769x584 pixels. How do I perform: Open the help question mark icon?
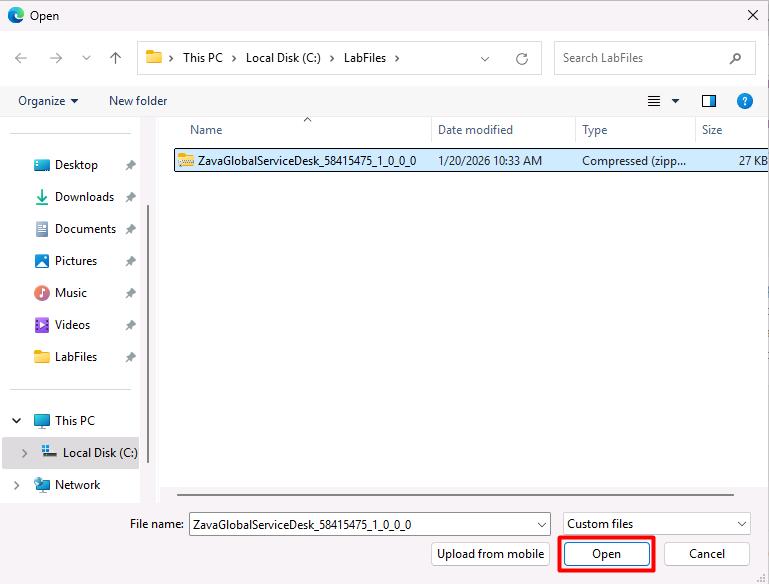click(744, 101)
